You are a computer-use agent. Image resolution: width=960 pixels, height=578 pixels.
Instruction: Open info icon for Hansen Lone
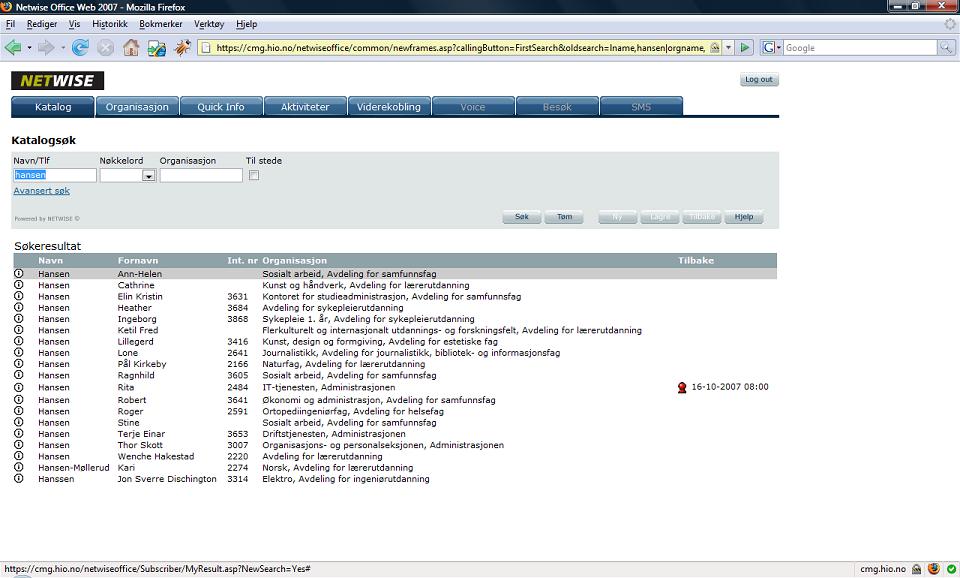[18, 352]
